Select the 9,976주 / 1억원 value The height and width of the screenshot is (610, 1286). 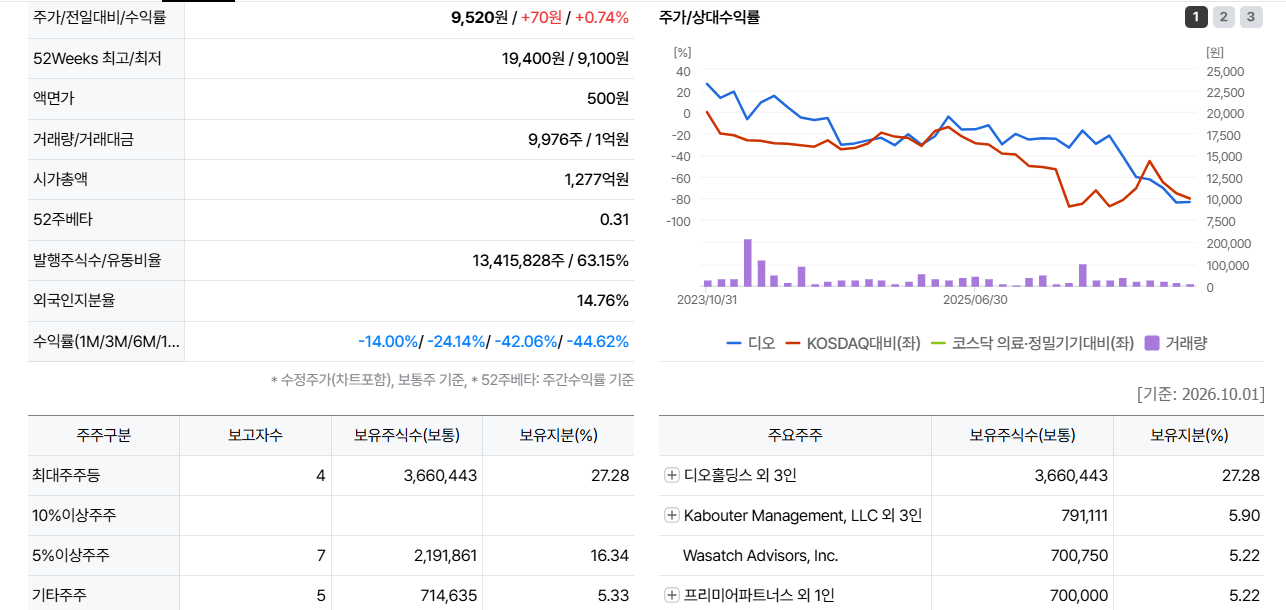(x=578, y=139)
